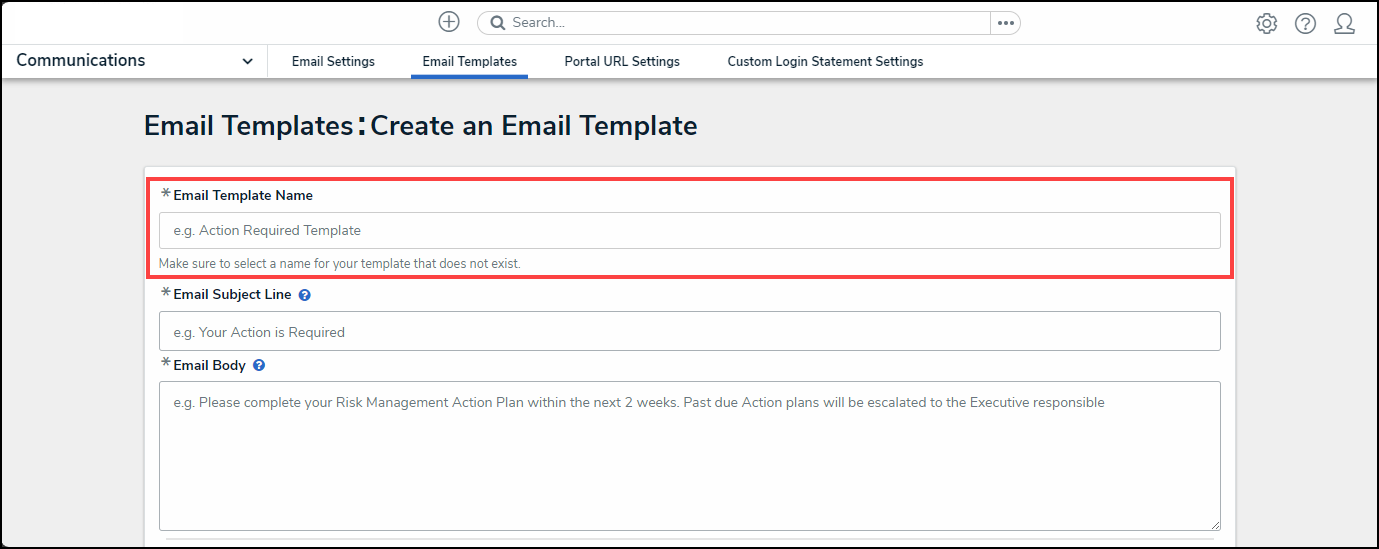Open the Custom Login Statement Settings tab
This screenshot has width=1379, height=549.
click(x=825, y=62)
